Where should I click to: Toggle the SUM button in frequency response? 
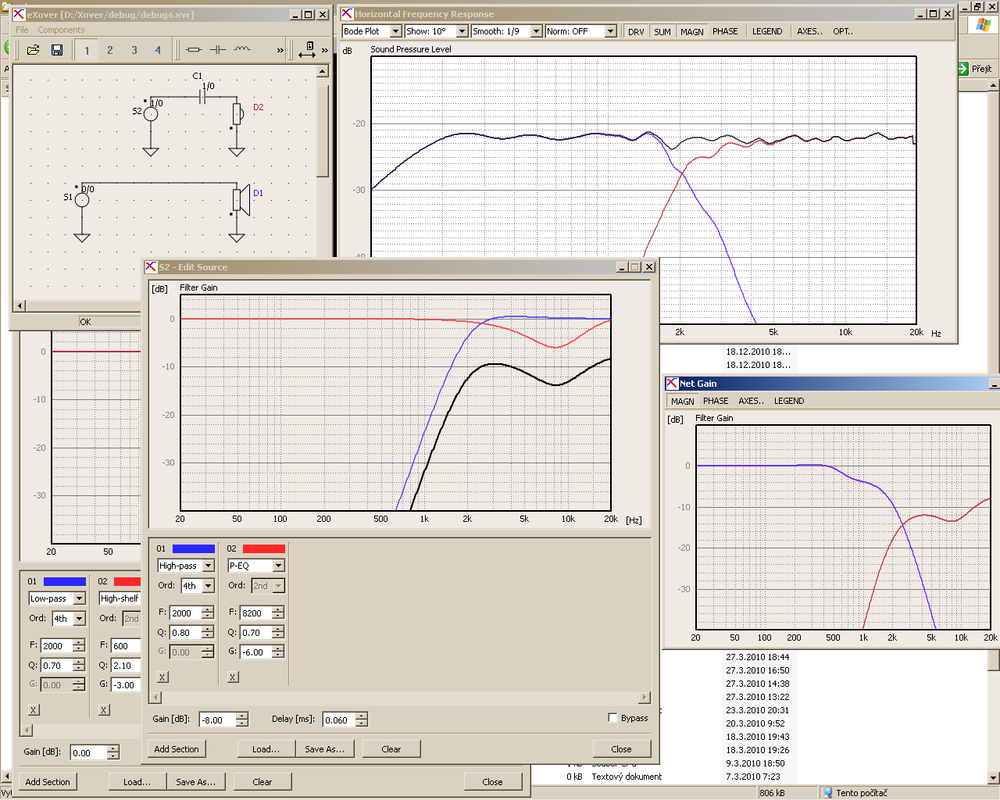pyautogui.click(x=662, y=31)
